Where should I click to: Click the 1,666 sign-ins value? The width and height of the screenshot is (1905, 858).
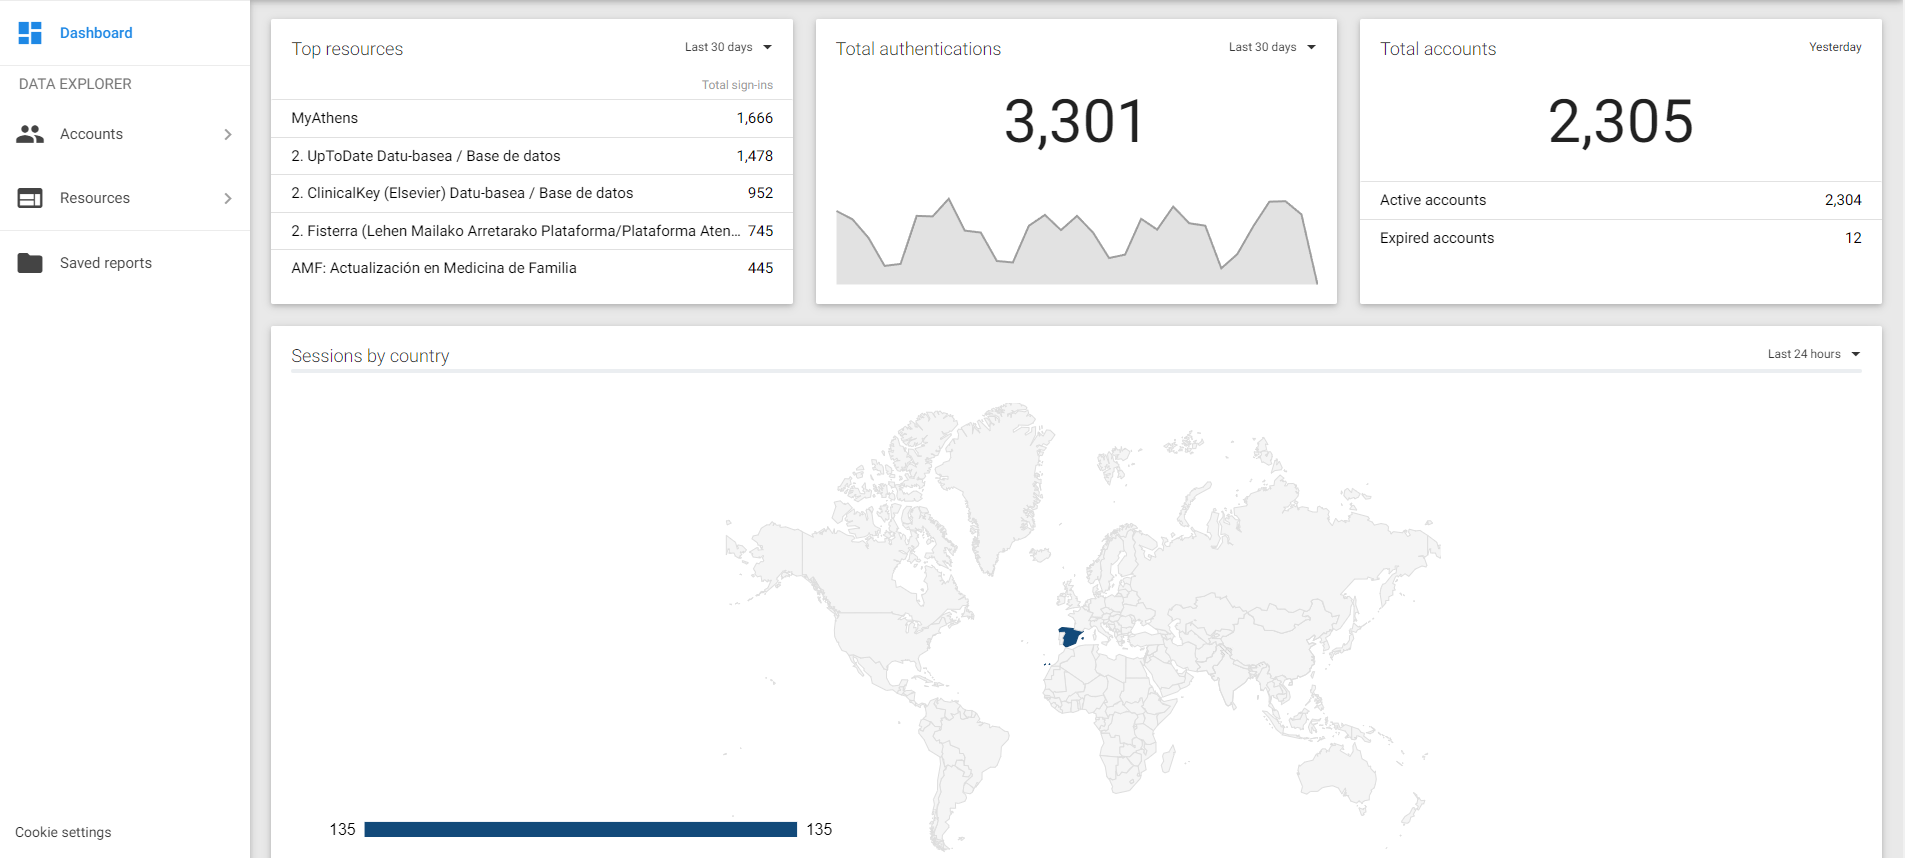click(x=755, y=118)
